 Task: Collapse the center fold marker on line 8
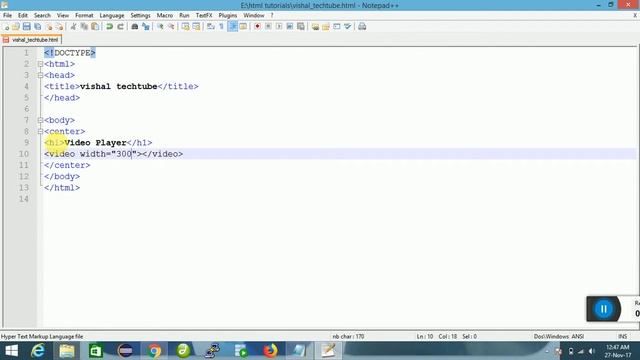click(x=40, y=131)
